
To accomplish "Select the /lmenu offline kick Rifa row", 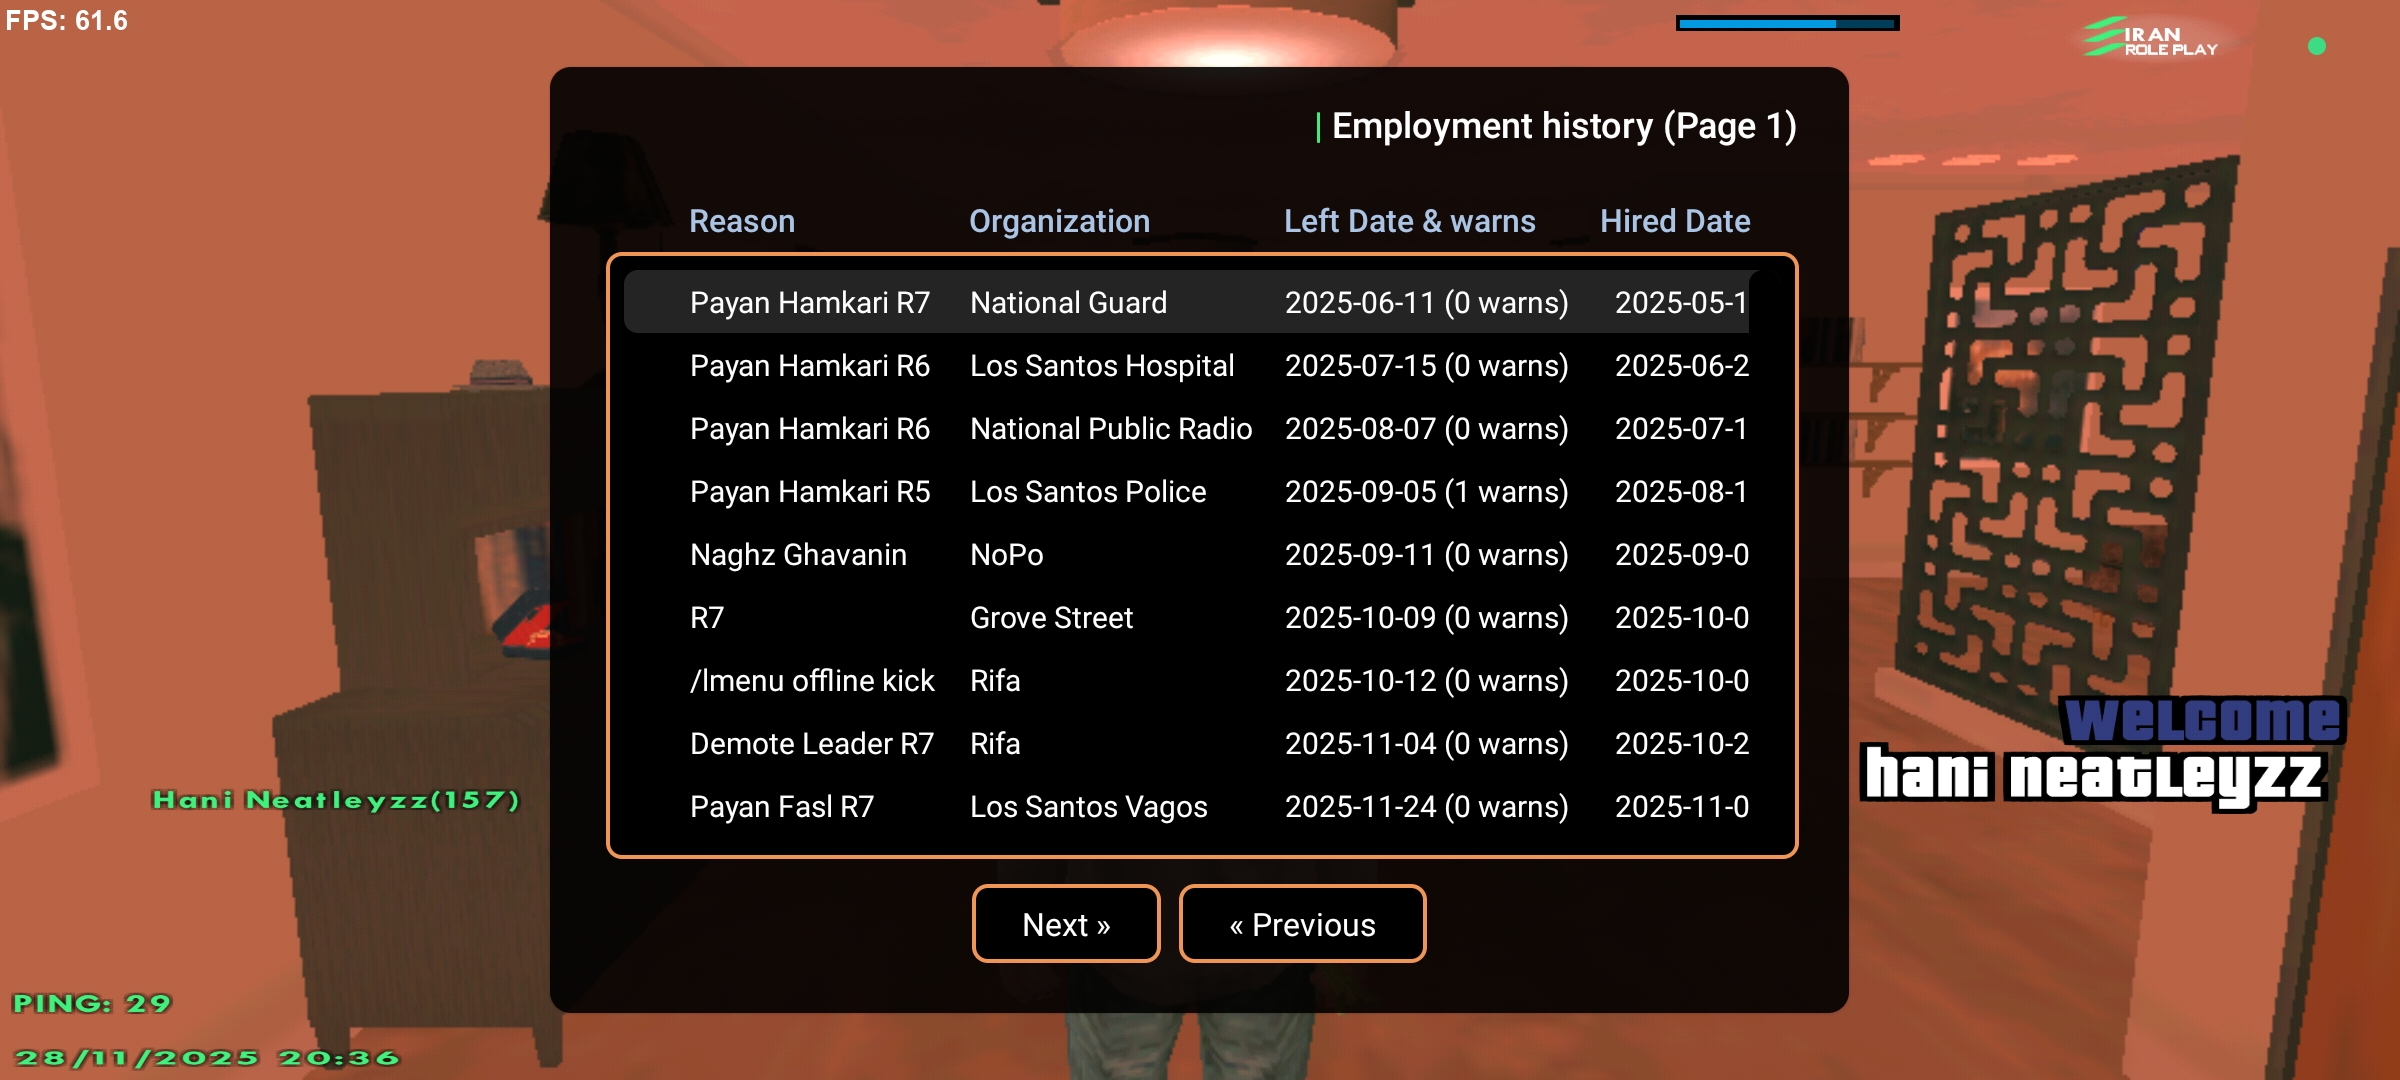I will pos(1186,680).
